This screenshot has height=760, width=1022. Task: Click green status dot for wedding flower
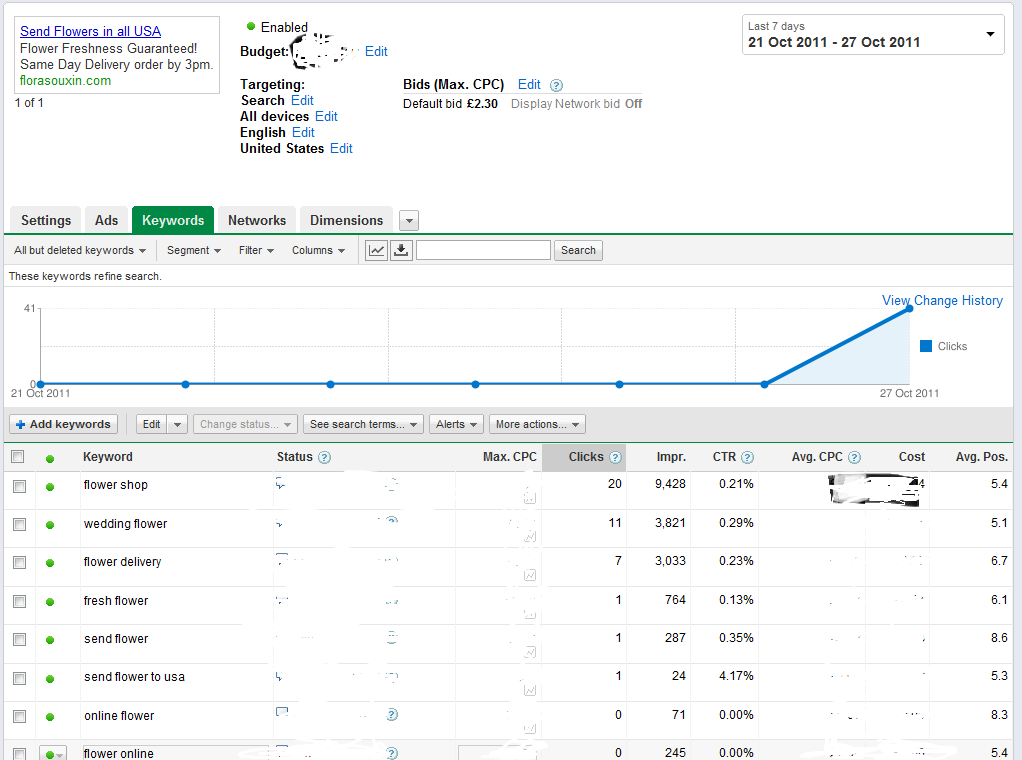[50, 525]
